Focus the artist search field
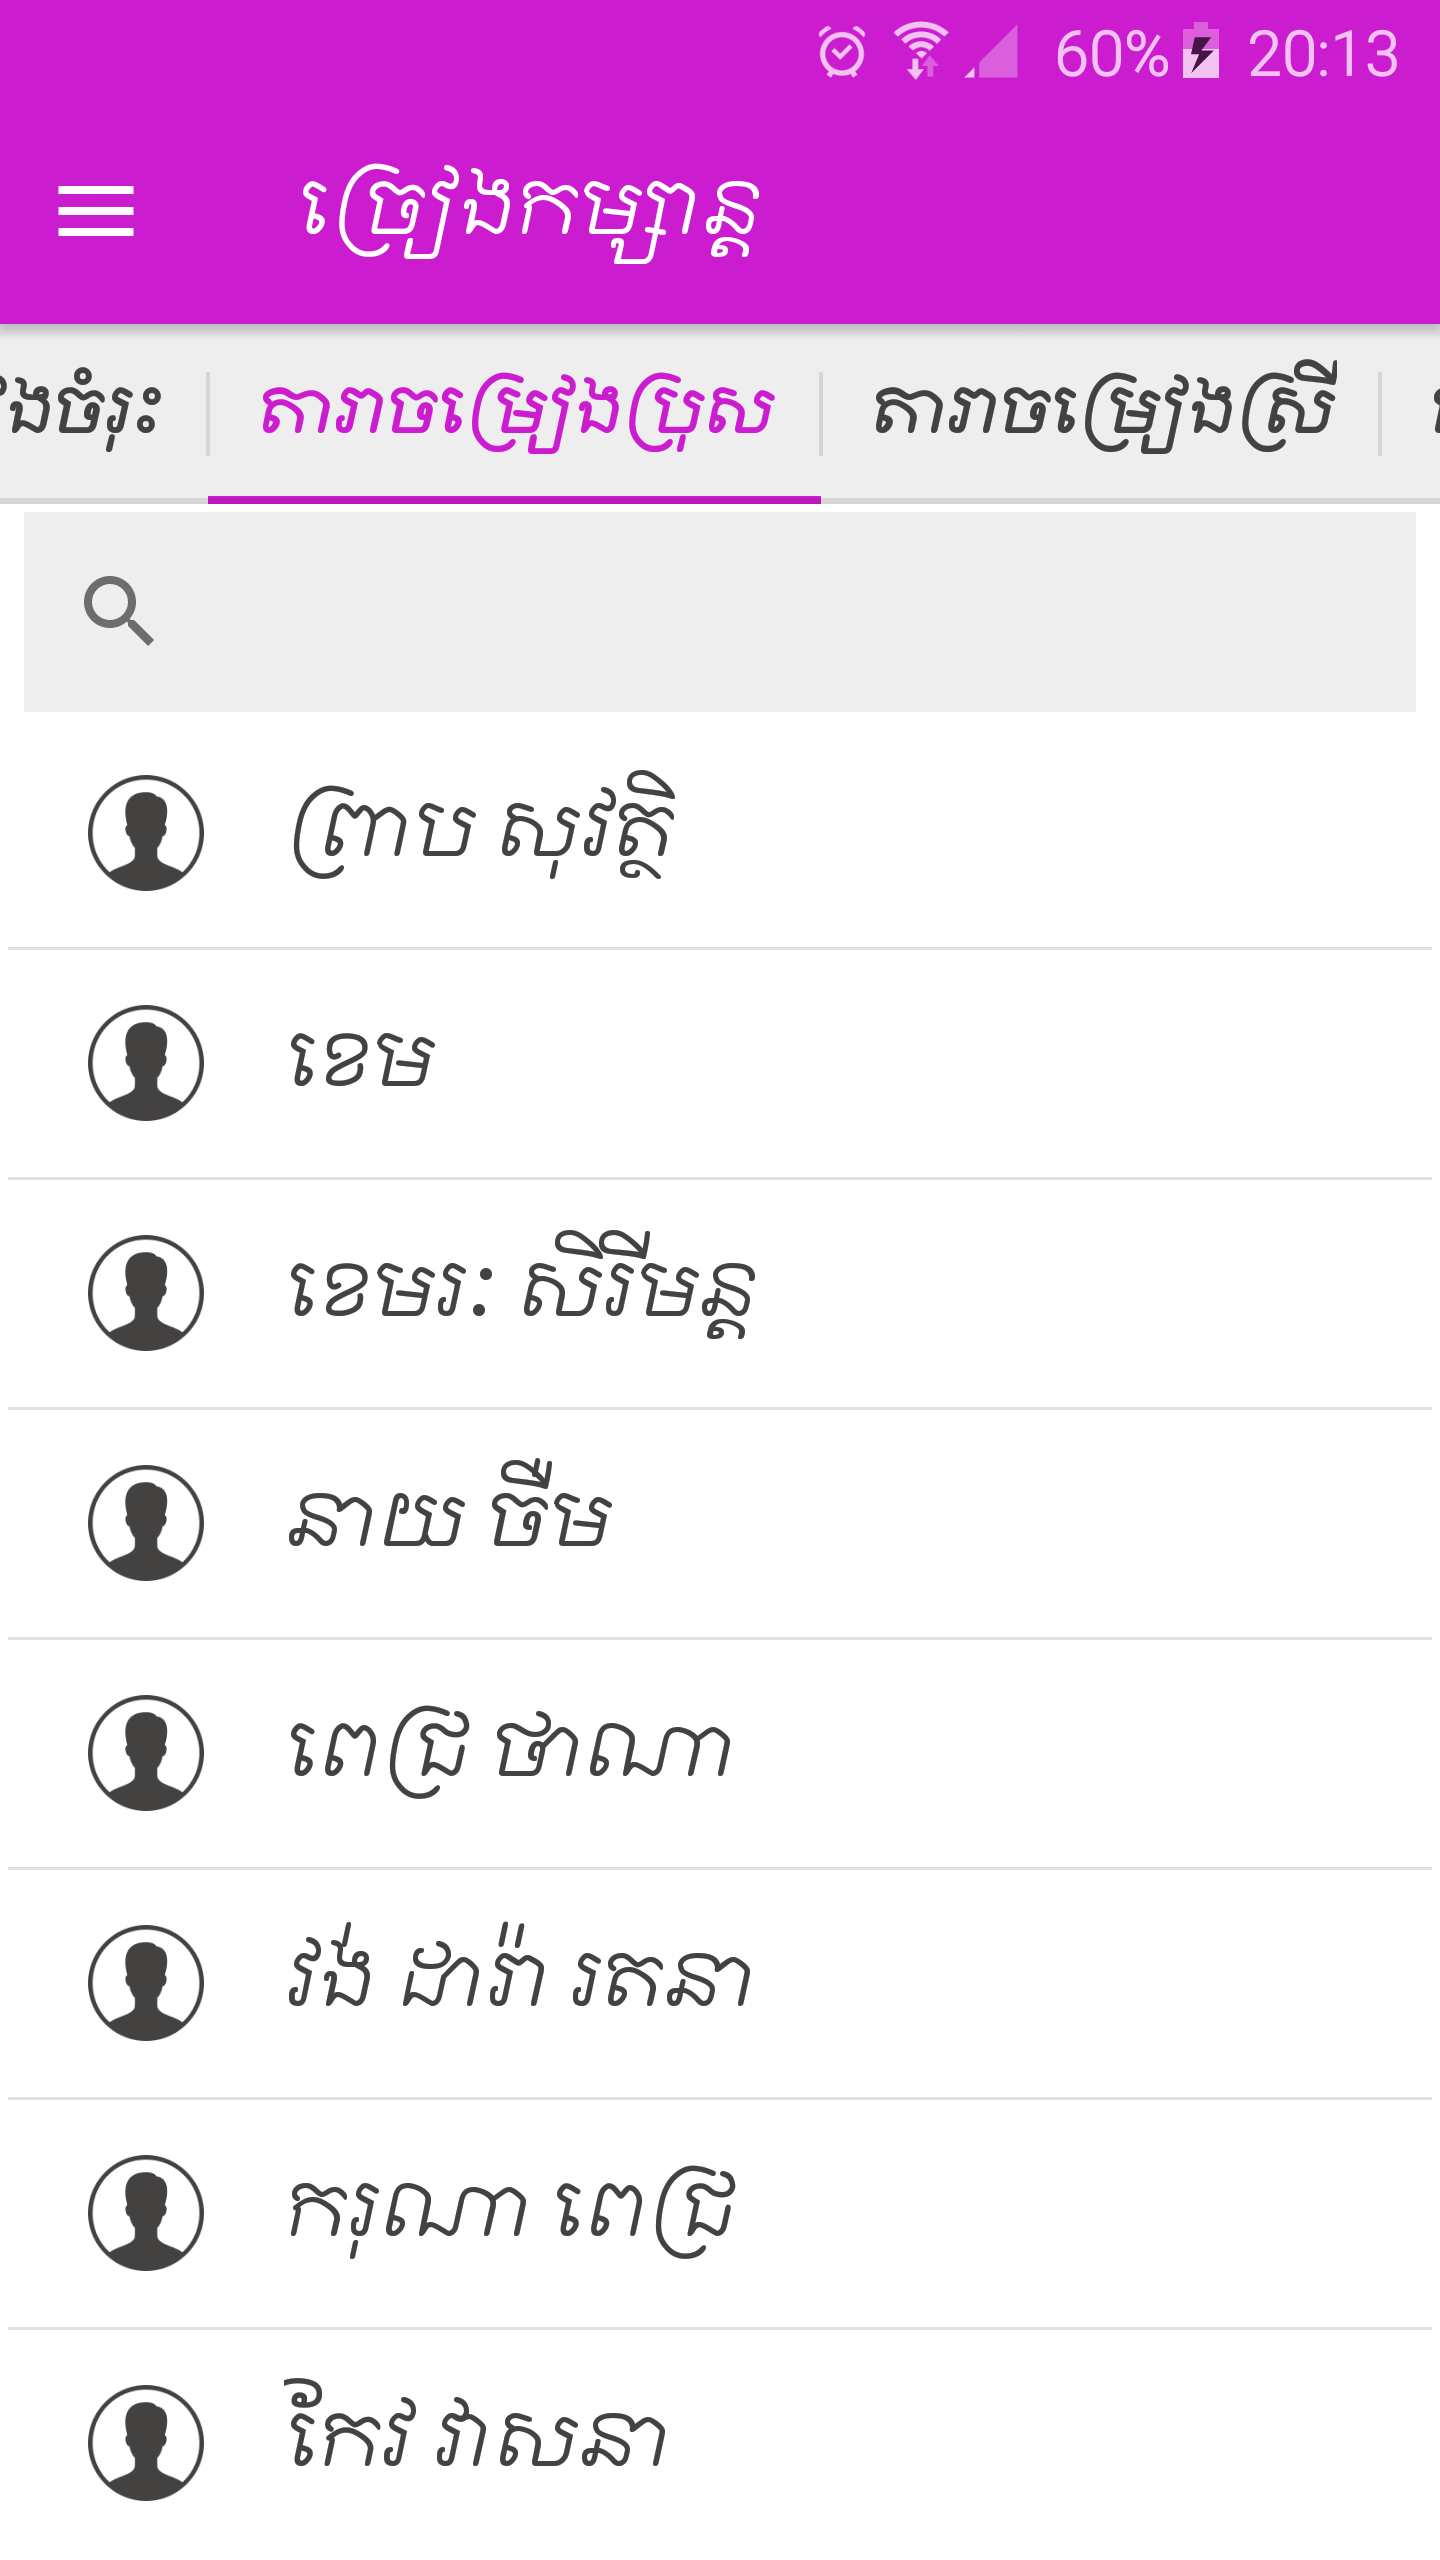Image resolution: width=1440 pixels, height=2560 pixels. [720, 612]
